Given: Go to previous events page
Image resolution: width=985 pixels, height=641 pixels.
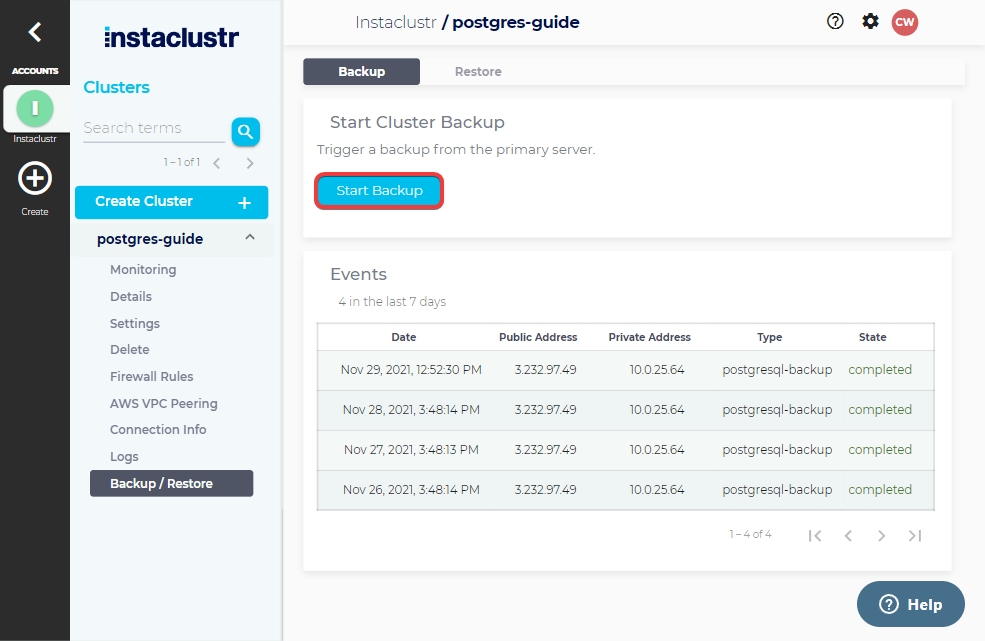Looking at the screenshot, I should pyautogui.click(x=848, y=535).
